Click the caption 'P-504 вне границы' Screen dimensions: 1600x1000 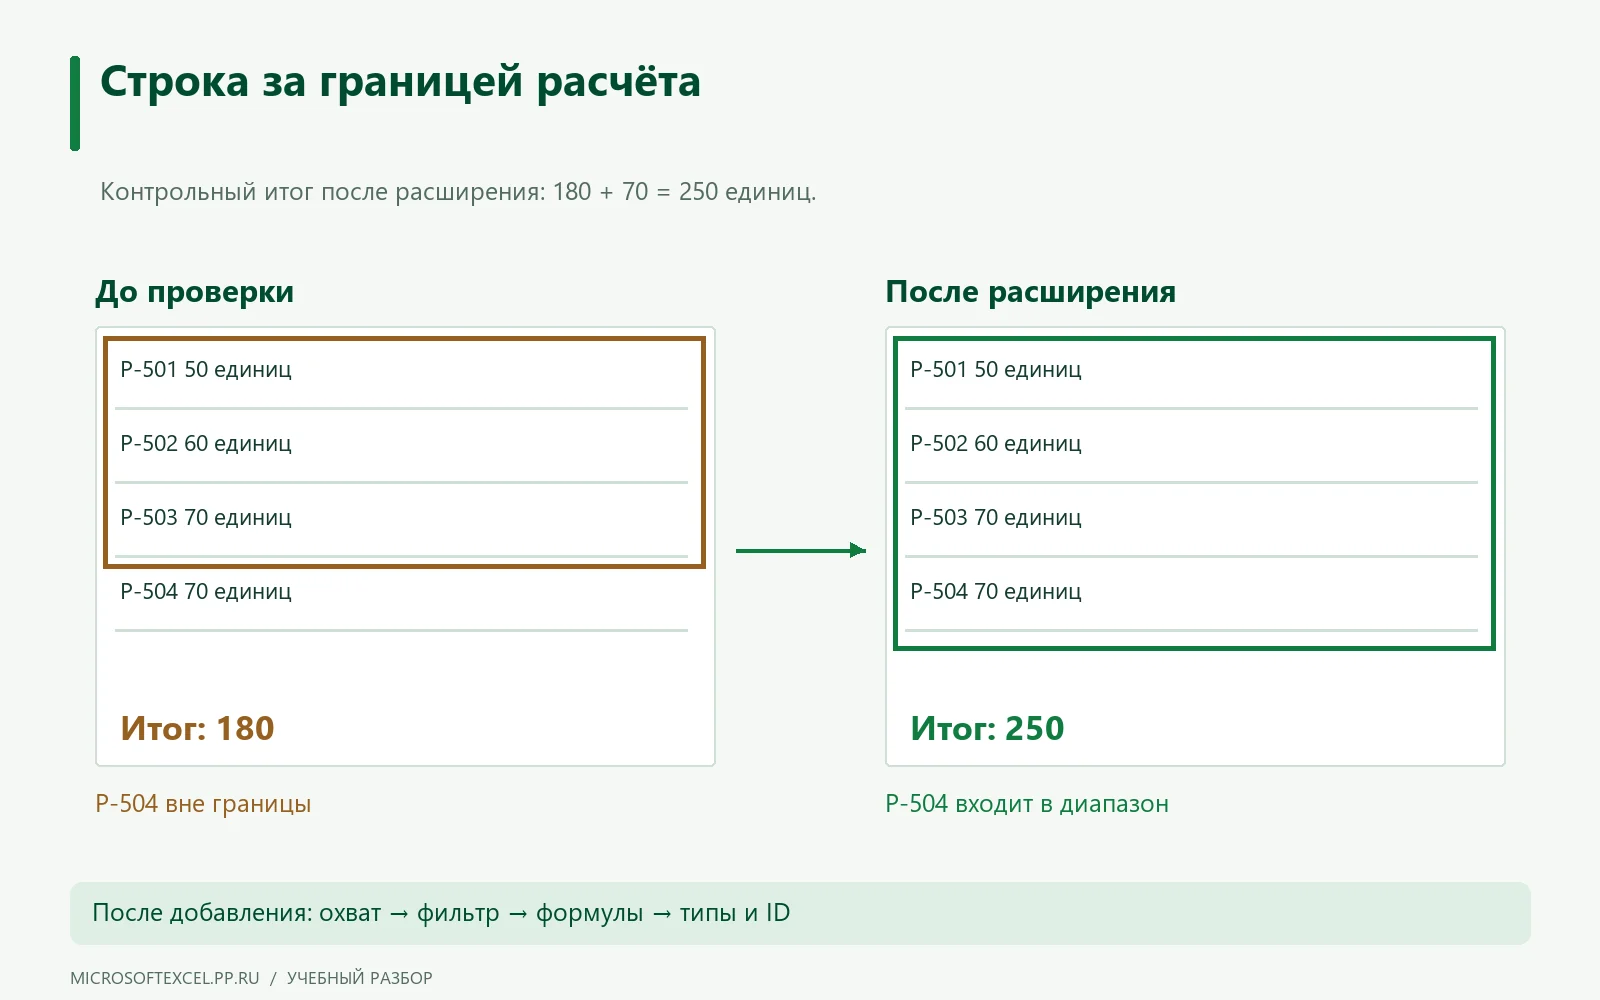203,804
